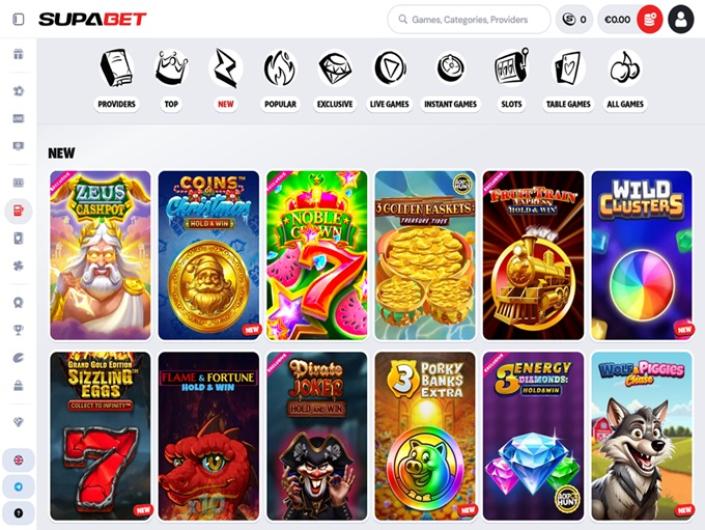Select the Top crown category icon

point(171,68)
